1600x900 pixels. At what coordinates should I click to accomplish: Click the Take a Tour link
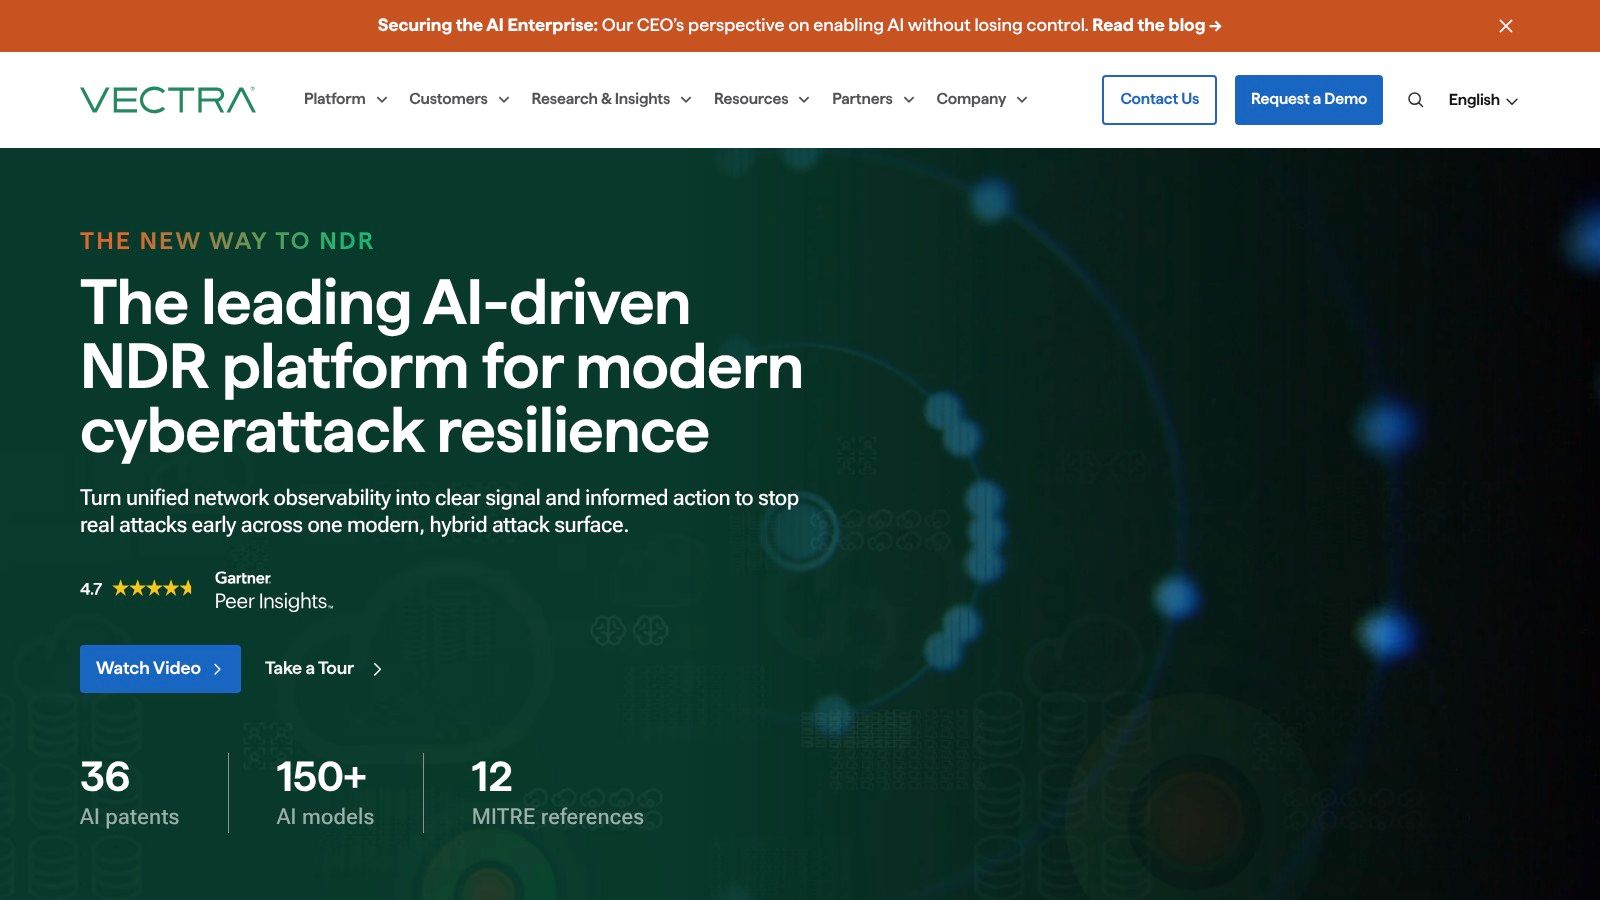(308, 668)
